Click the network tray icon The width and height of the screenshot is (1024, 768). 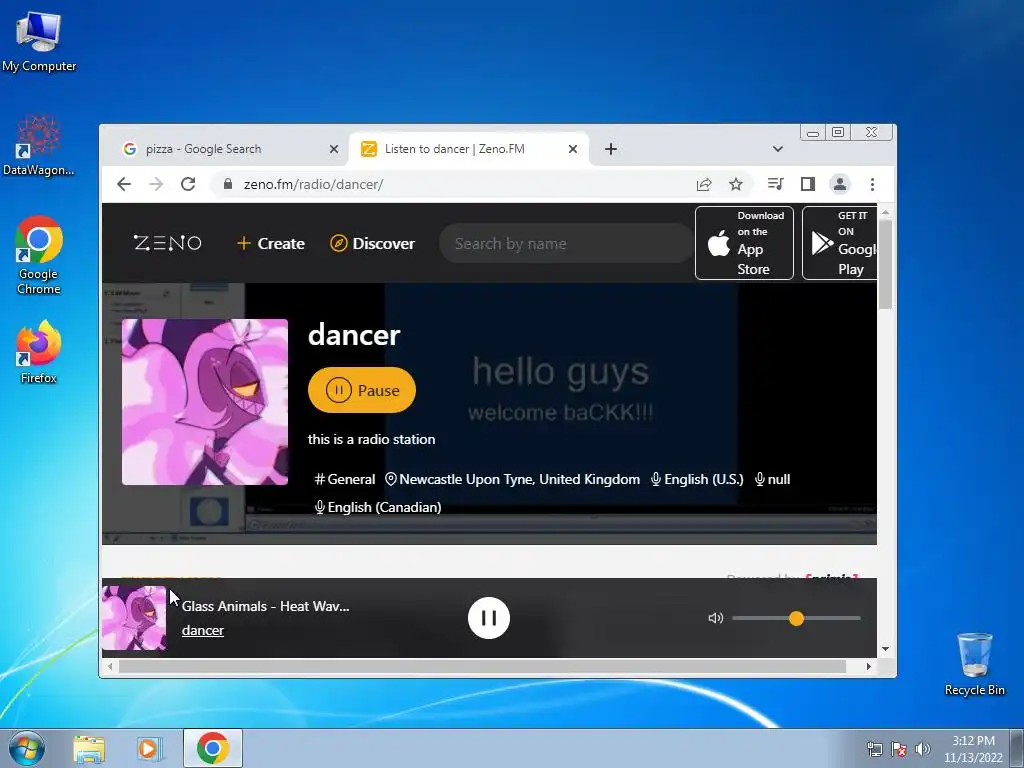[874, 749]
